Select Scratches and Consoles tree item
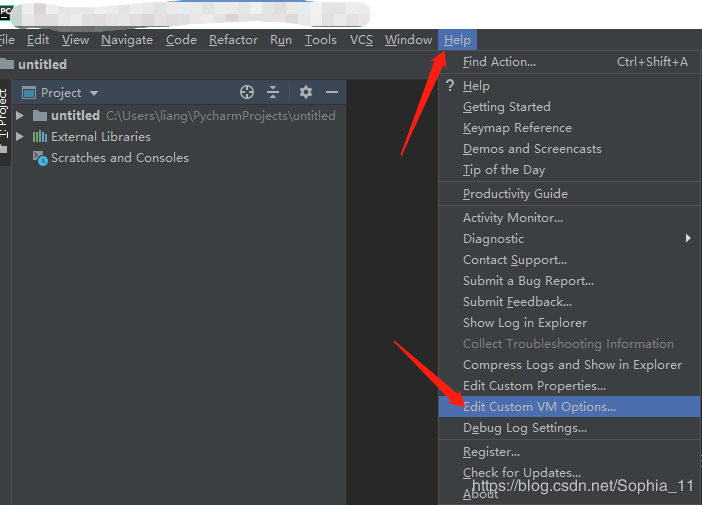This screenshot has height=505, width=702. [x=119, y=158]
